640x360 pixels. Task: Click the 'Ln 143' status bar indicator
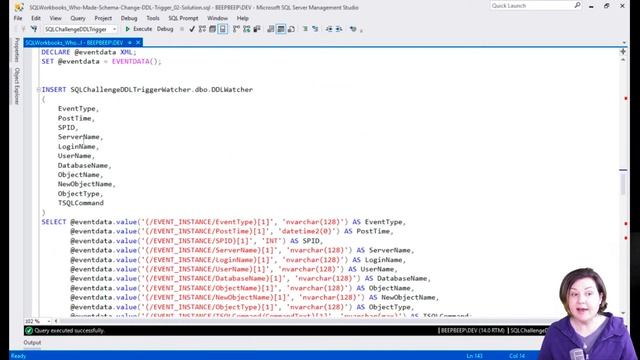click(474, 356)
